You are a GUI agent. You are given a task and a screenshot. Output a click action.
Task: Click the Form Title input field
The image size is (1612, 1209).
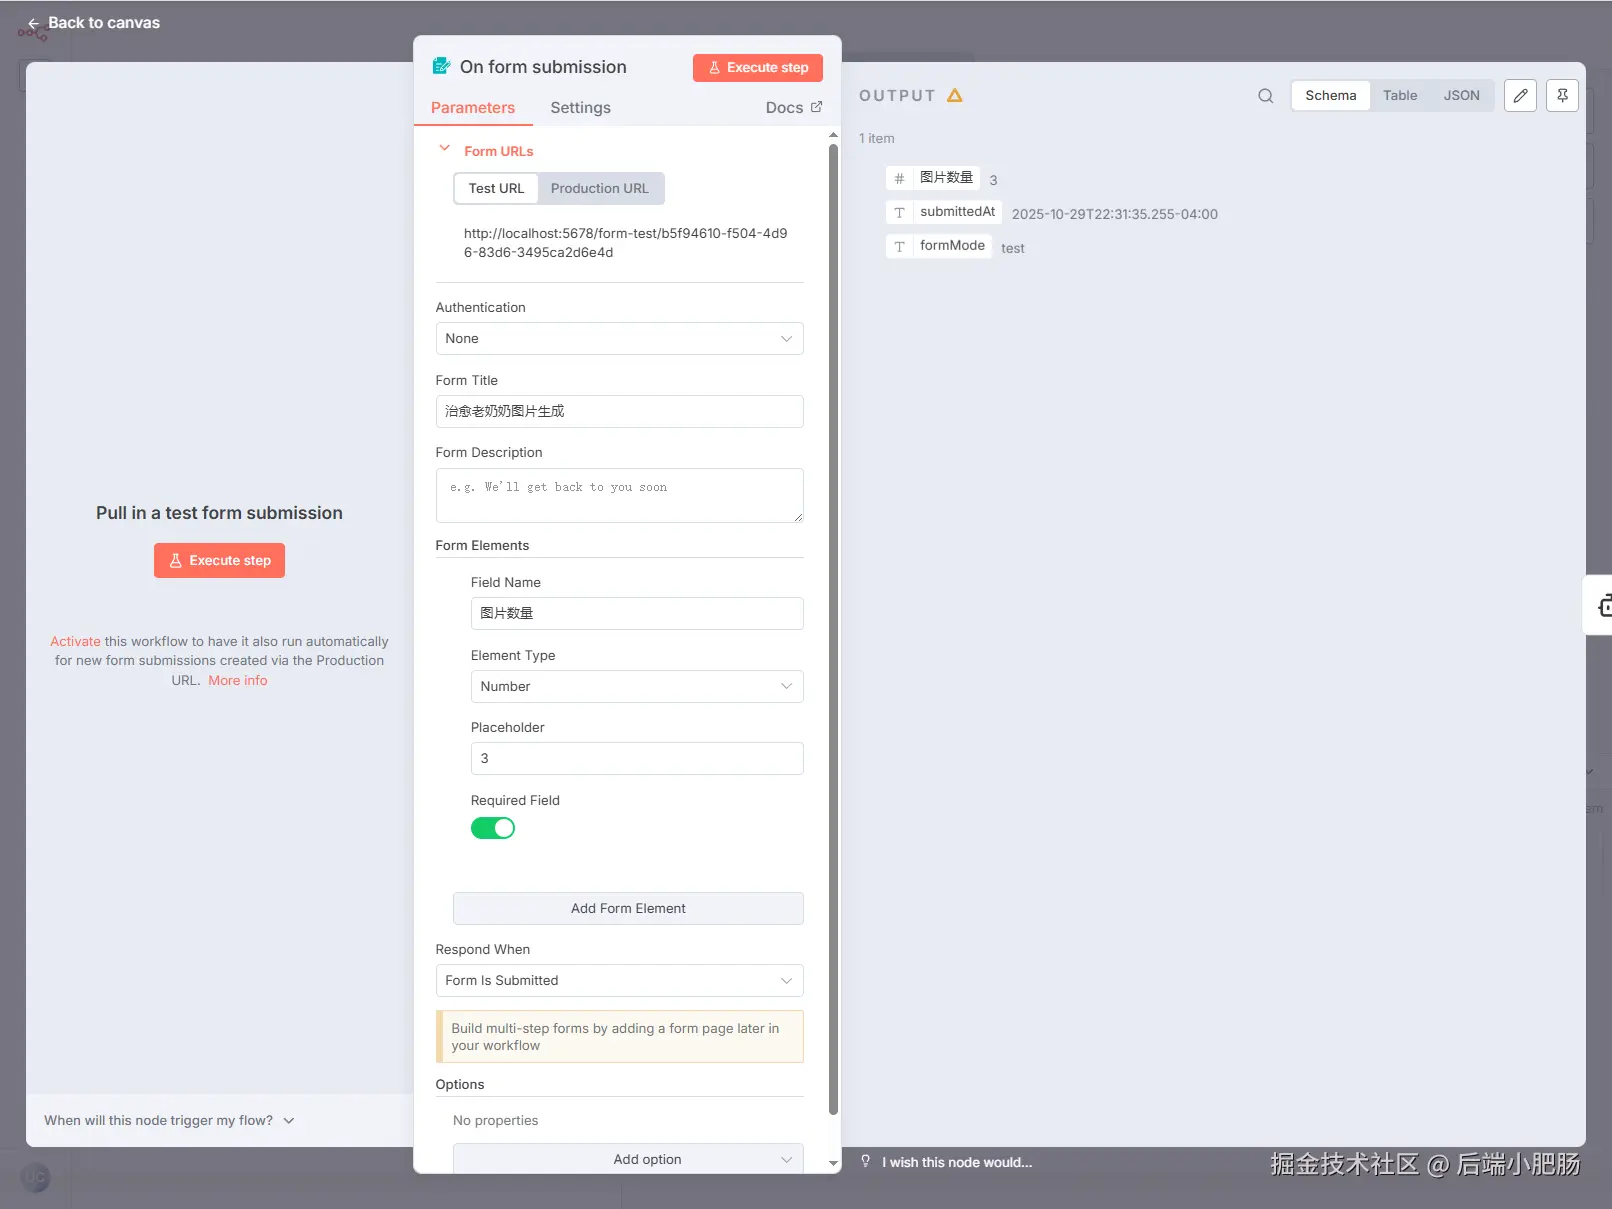tap(619, 411)
